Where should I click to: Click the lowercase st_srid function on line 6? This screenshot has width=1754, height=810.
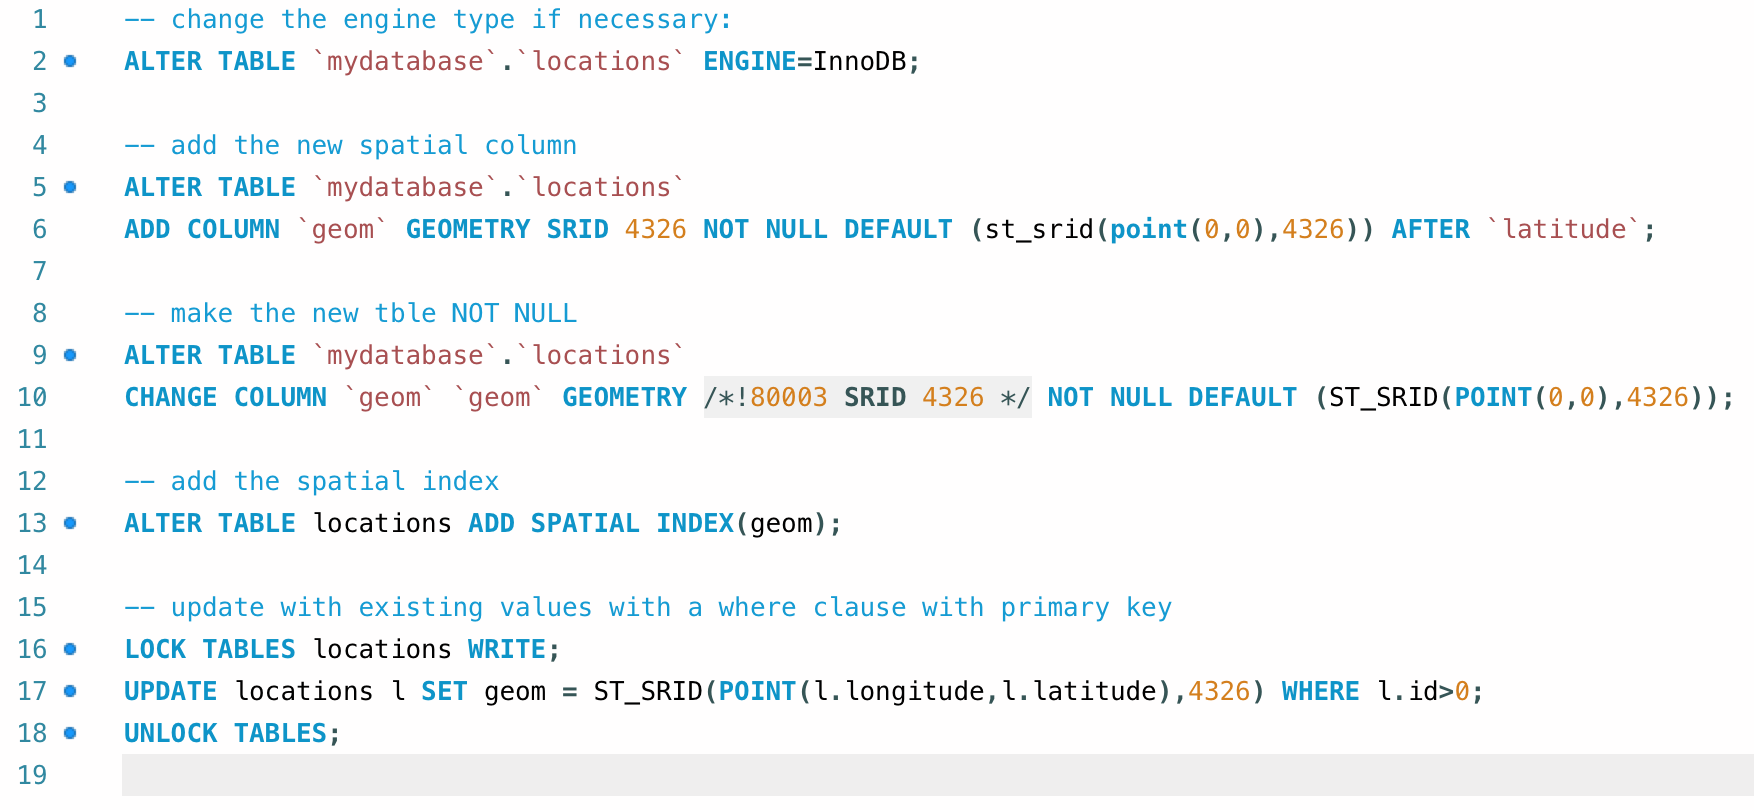pos(1039,229)
